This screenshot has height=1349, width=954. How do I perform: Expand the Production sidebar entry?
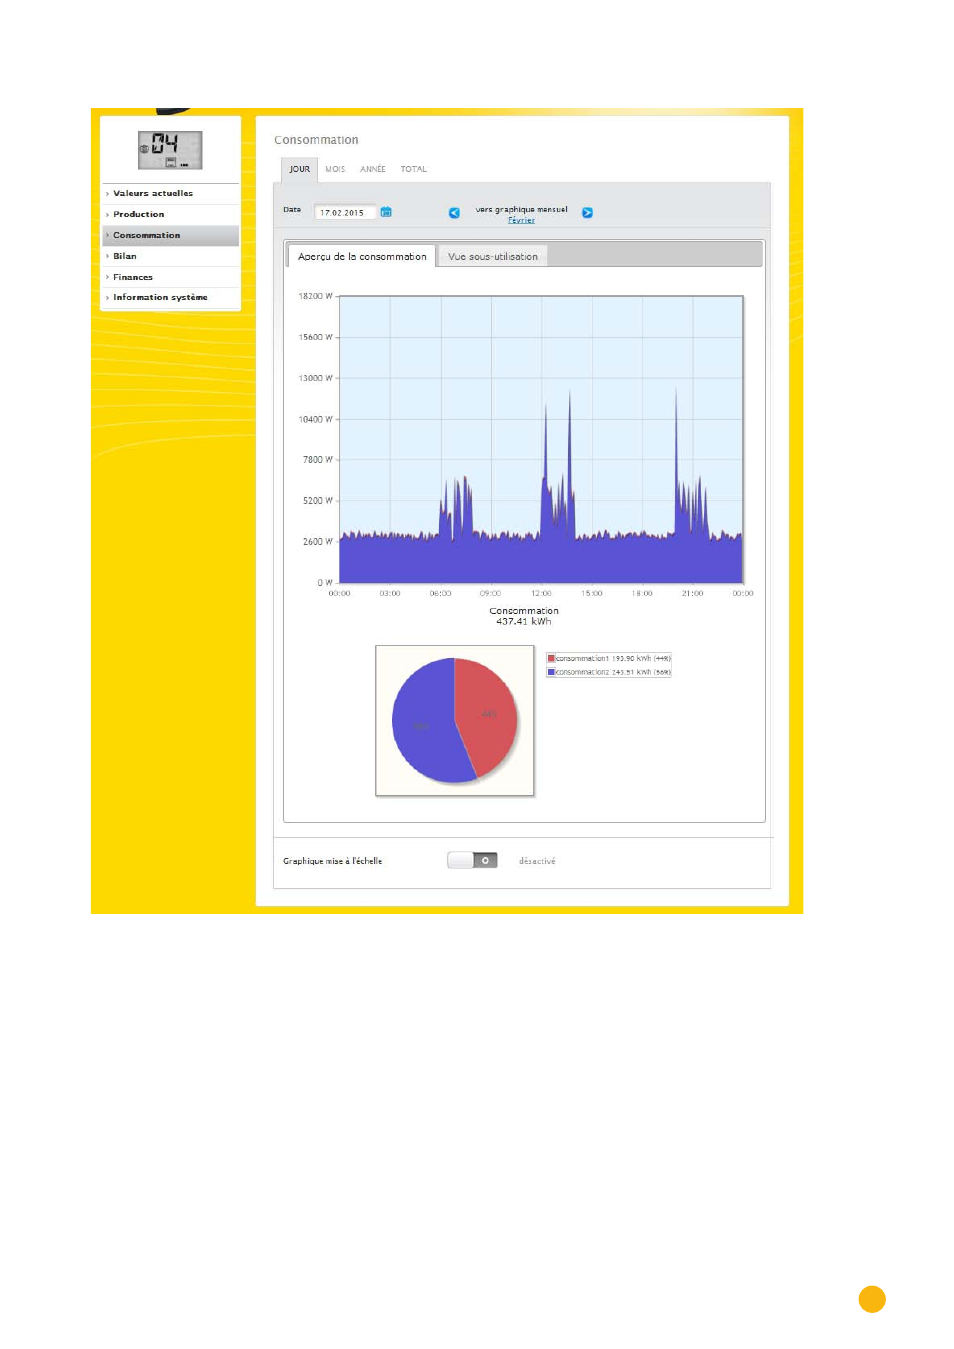point(170,214)
